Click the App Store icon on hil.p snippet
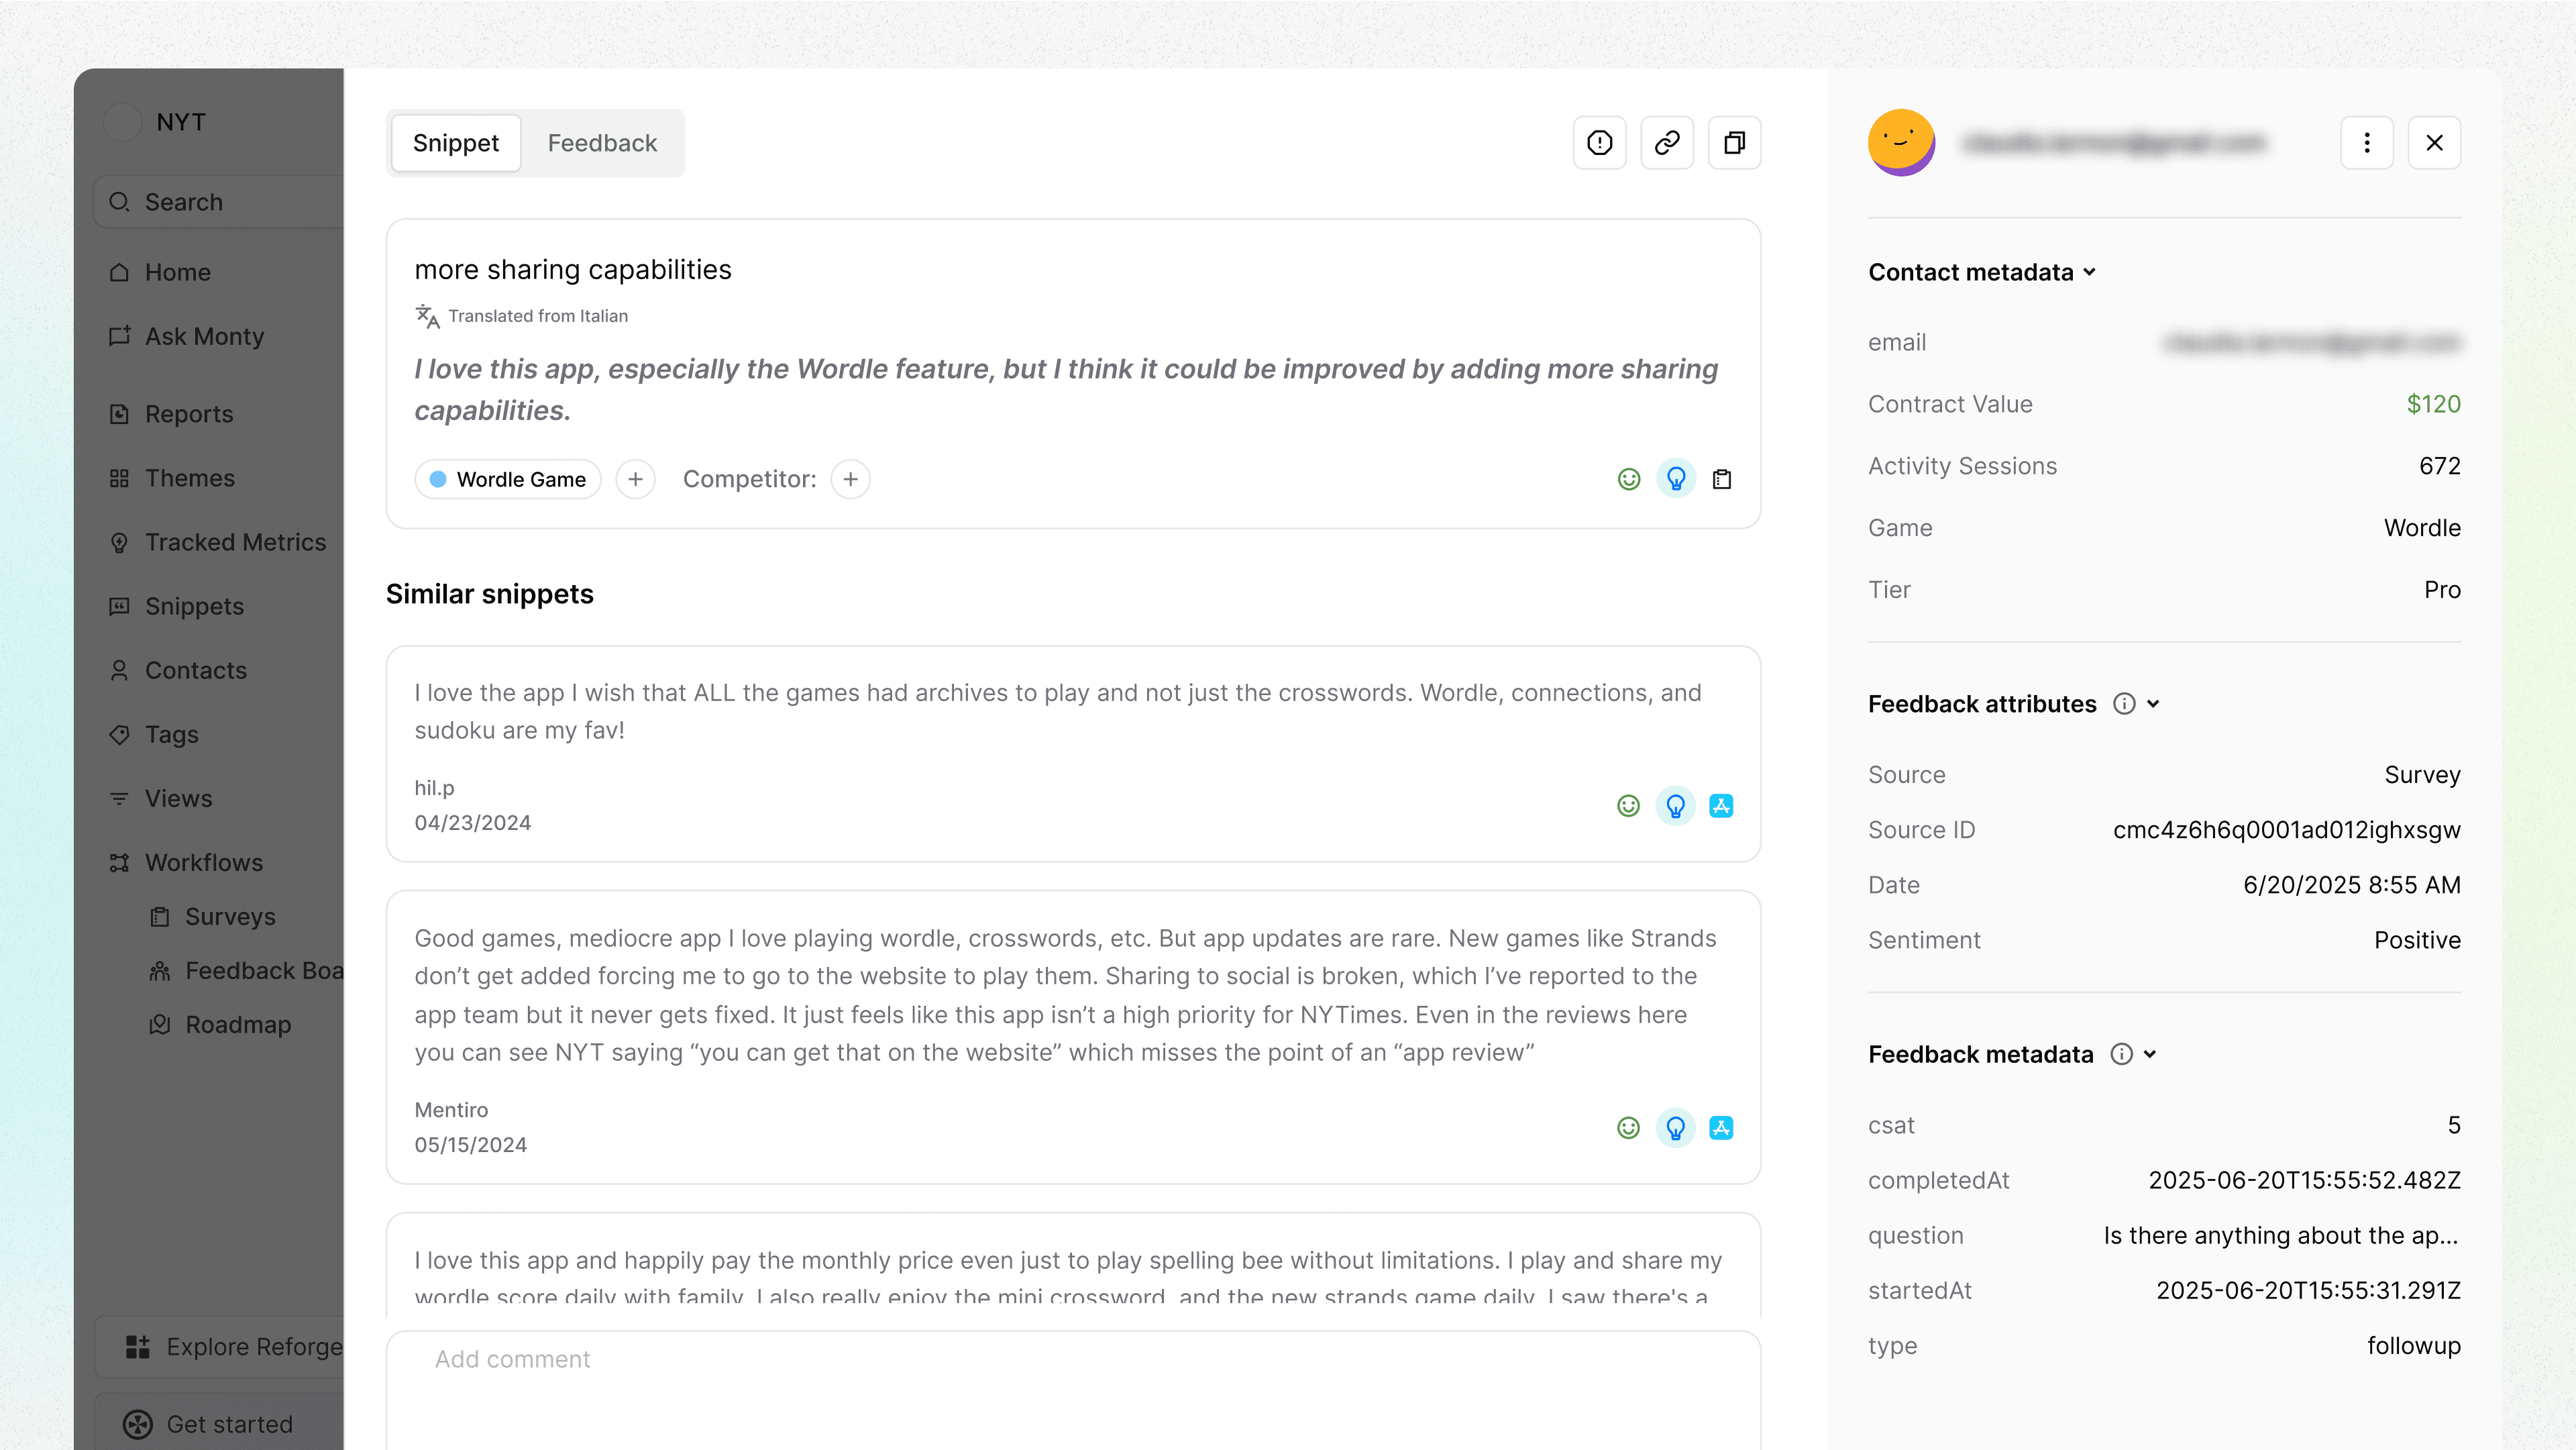This screenshot has height=1450, width=2576. (x=1720, y=806)
